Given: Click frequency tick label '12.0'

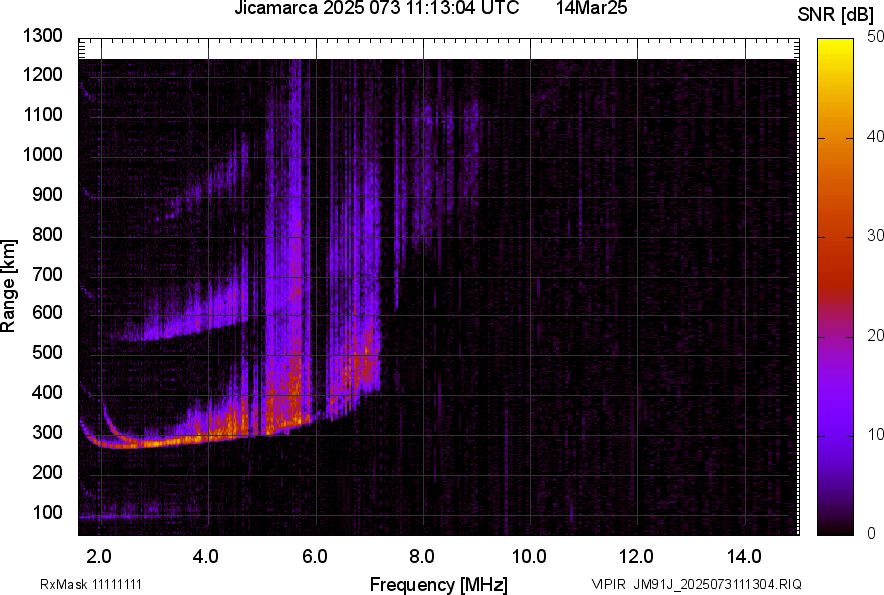Looking at the screenshot, I should point(637,557).
